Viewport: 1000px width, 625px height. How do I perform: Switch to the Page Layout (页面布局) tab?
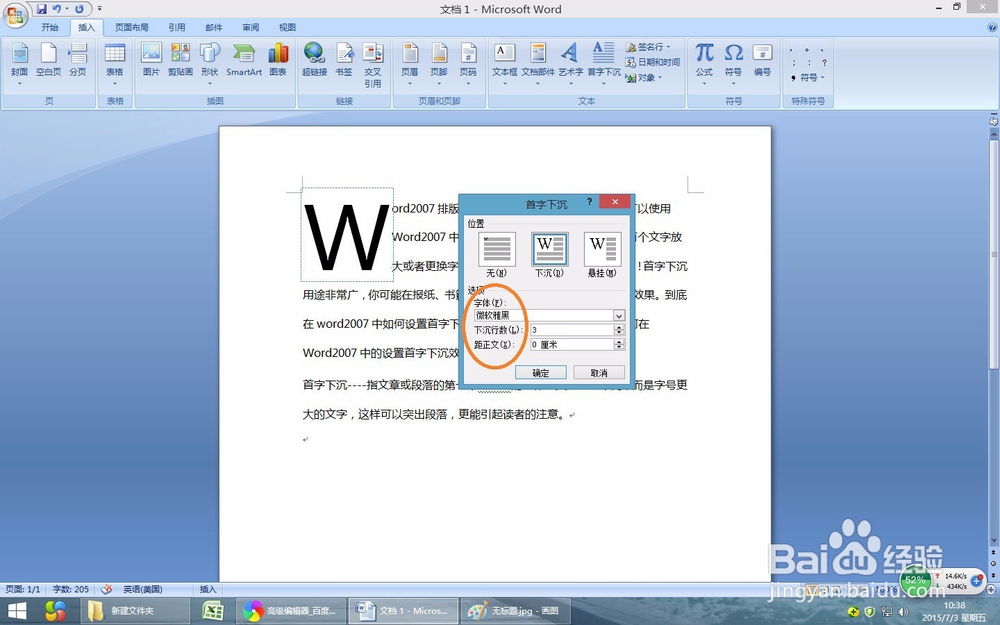131,27
